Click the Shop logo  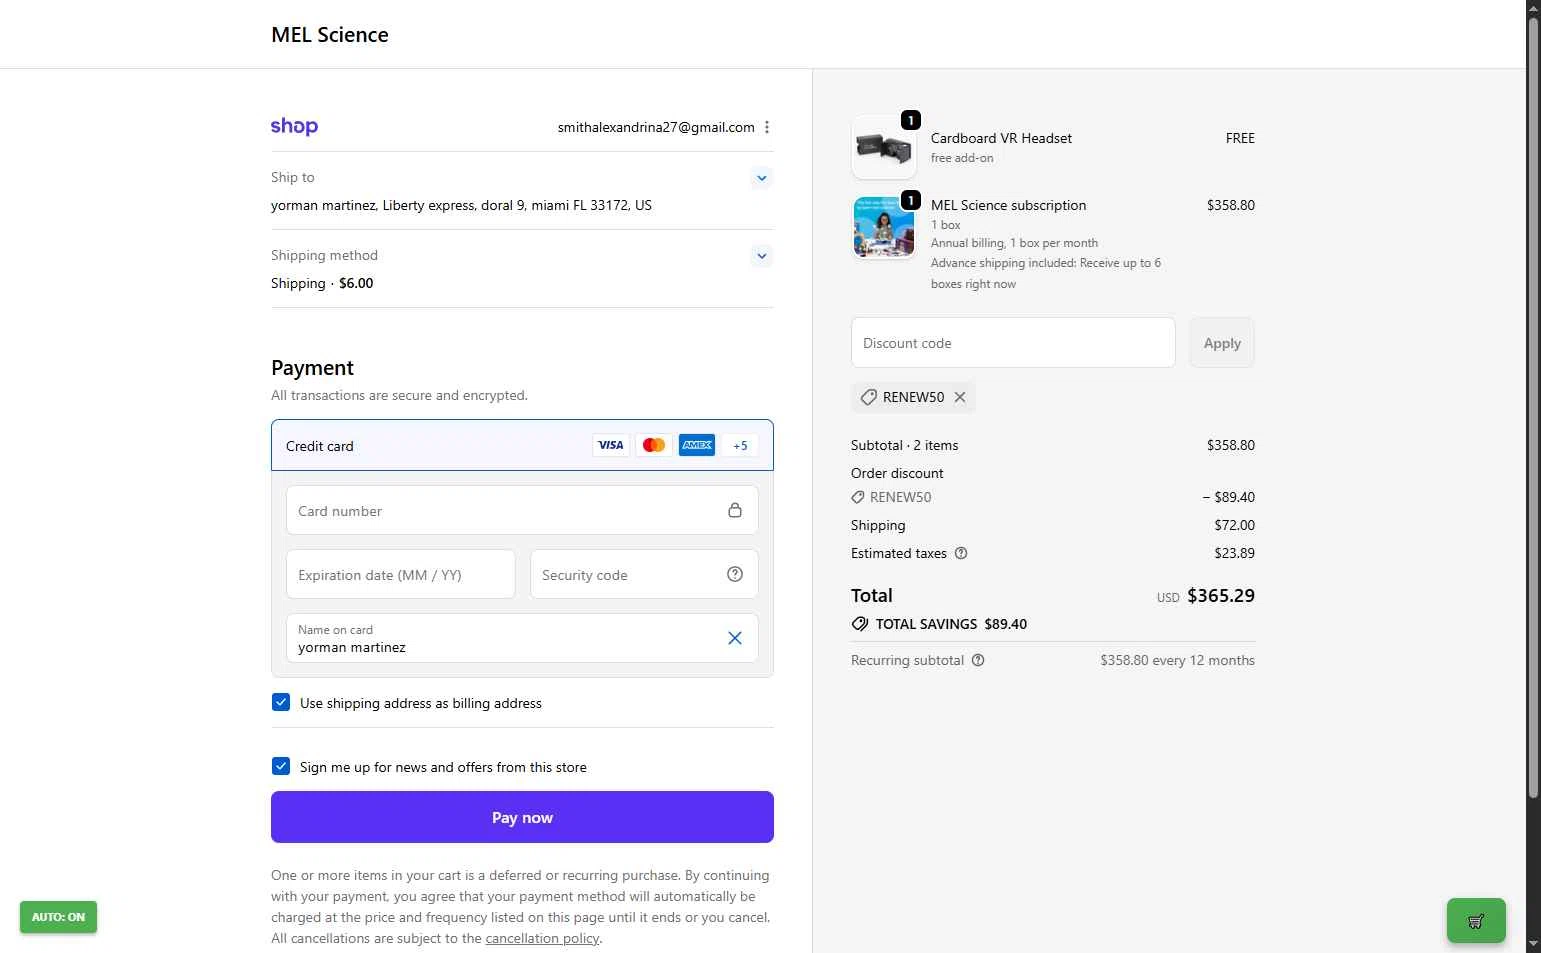point(294,127)
